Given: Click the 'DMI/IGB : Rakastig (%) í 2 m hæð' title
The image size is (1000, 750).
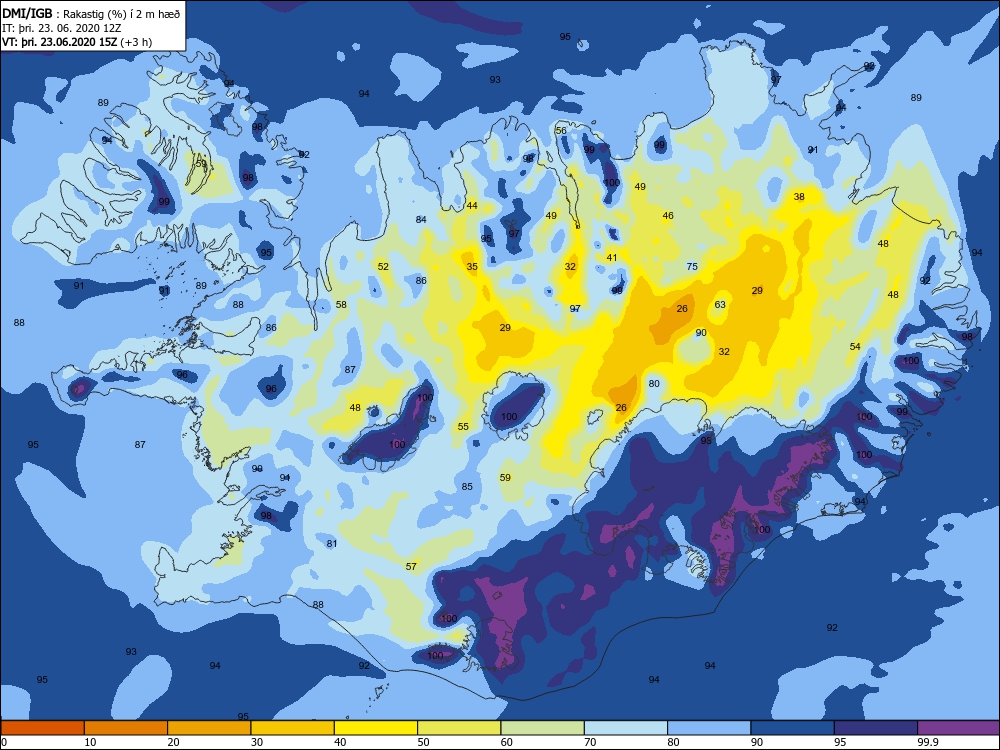Looking at the screenshot, I should click(92, 14).
